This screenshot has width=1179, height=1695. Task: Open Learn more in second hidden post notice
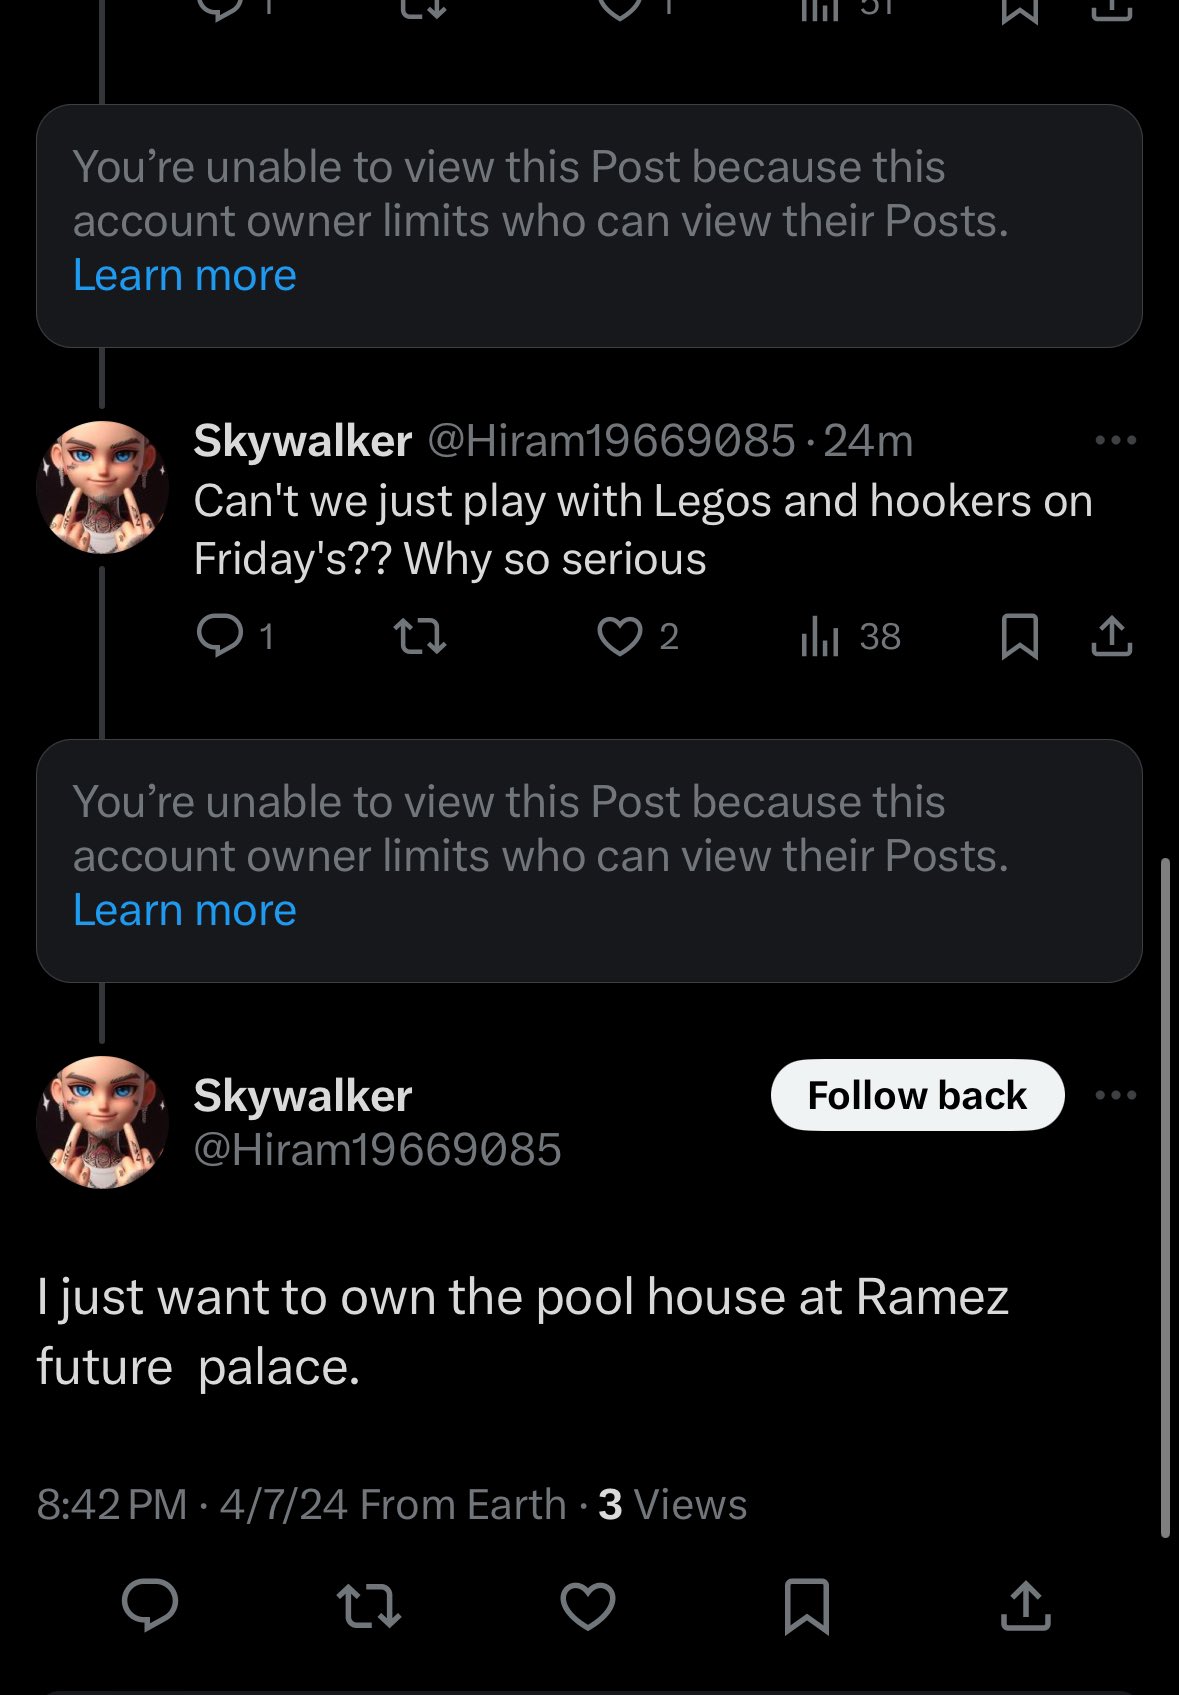click(x=185, y=910)
